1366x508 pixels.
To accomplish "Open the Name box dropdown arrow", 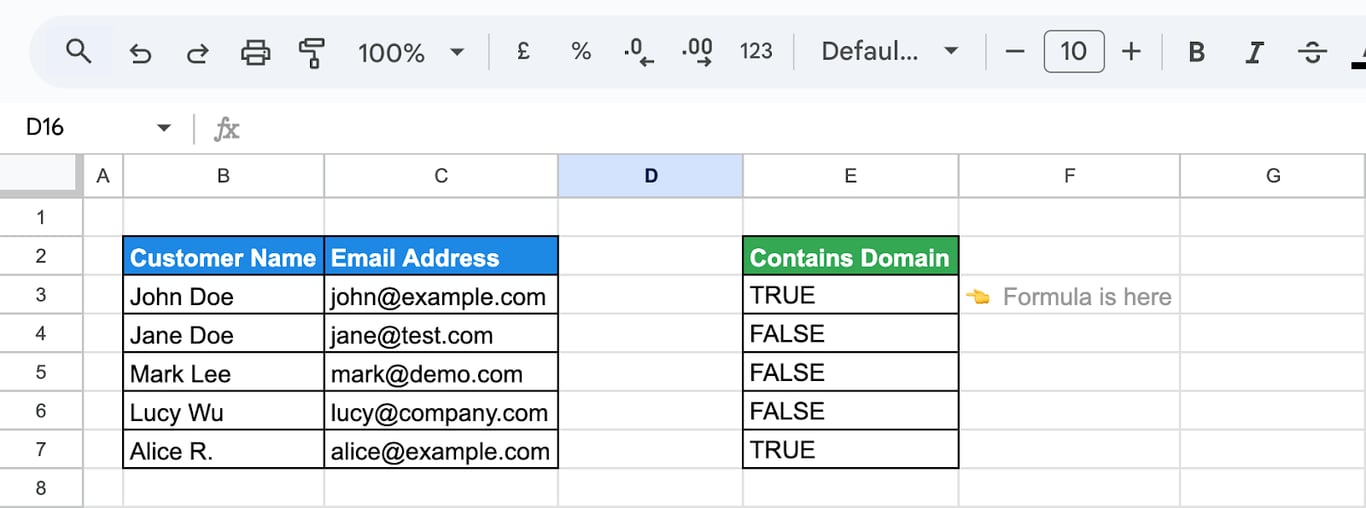I will coord(164,128).
